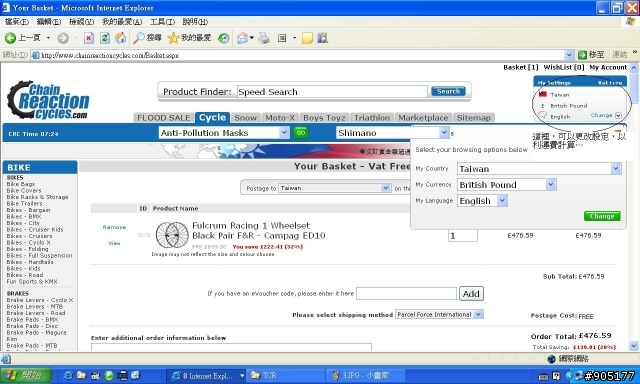Open the View (檢視) menu

(81, 22)
